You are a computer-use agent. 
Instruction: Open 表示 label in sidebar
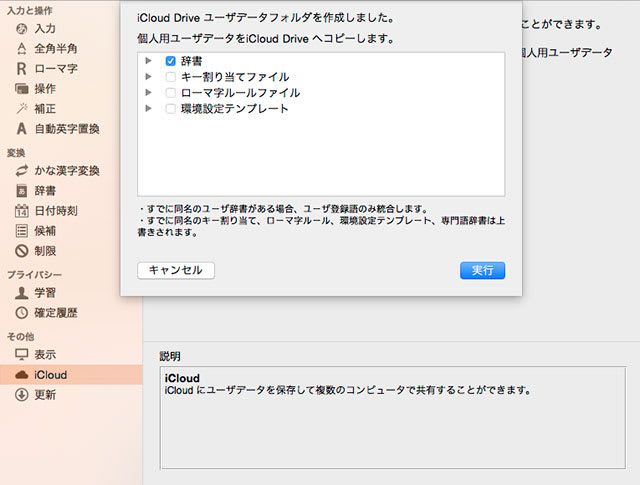(x=45, y=354)
